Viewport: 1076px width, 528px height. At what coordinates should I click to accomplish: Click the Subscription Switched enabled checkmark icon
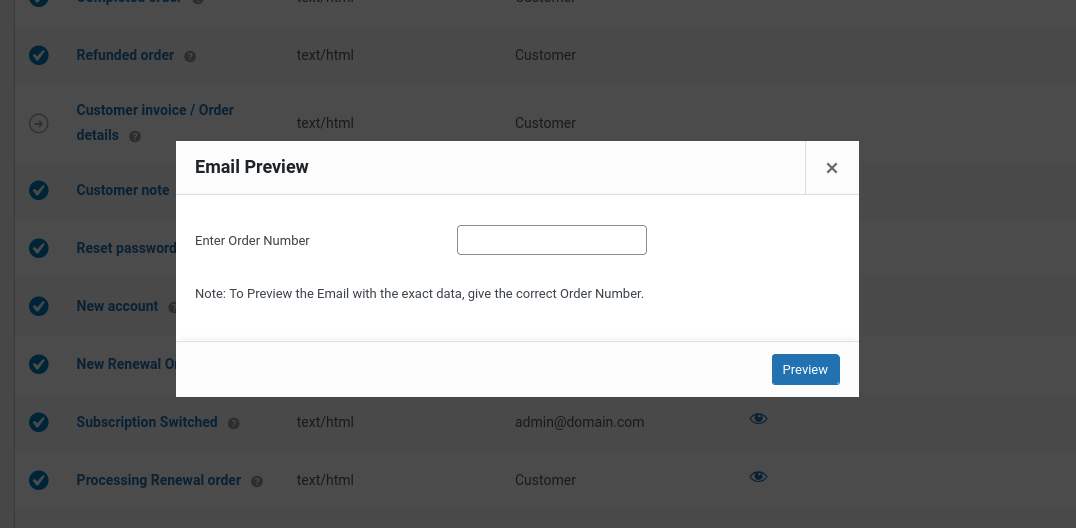39,422
